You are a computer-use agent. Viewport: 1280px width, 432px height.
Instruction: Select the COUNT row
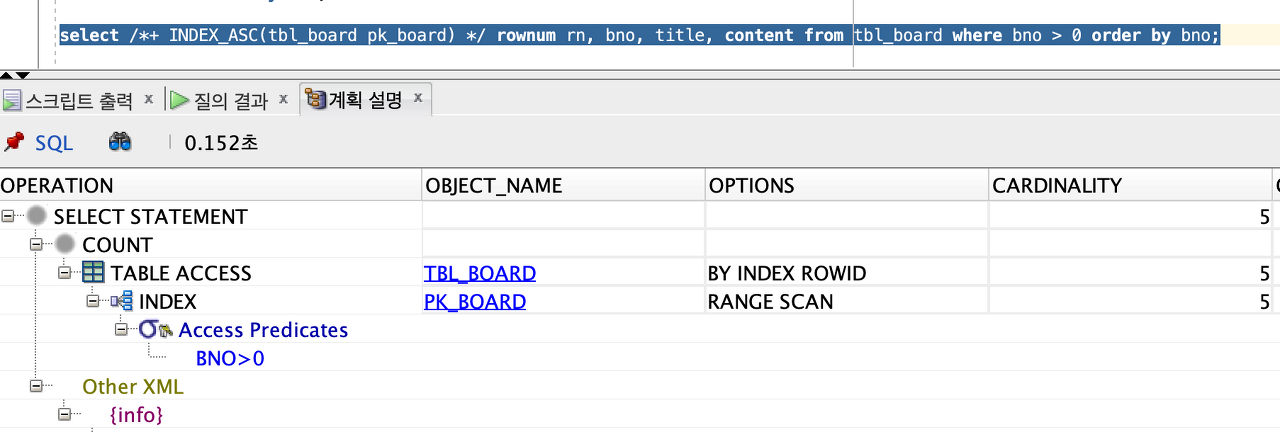click(x=640, y=244)
